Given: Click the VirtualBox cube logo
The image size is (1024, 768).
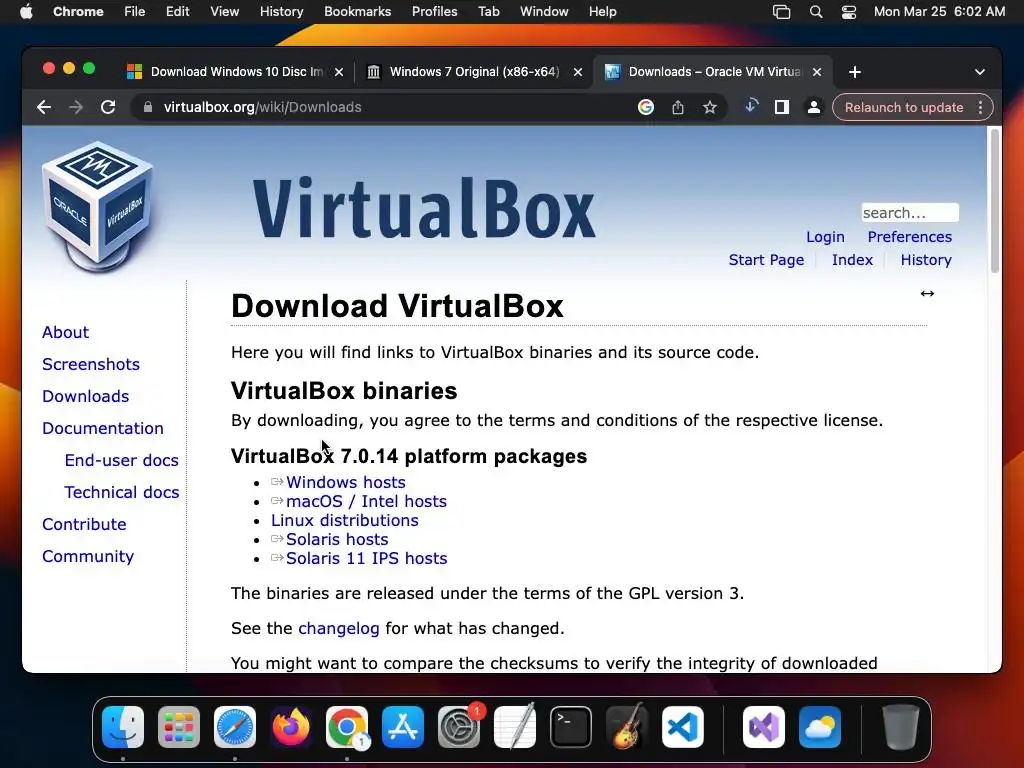Looking at the screenshot, I should coord(98,207).
